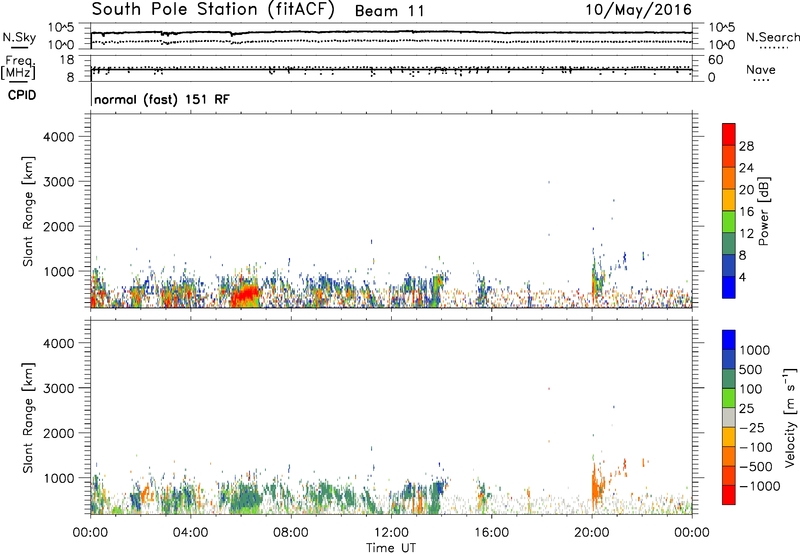Click the 08:00 time tick label

291,533
